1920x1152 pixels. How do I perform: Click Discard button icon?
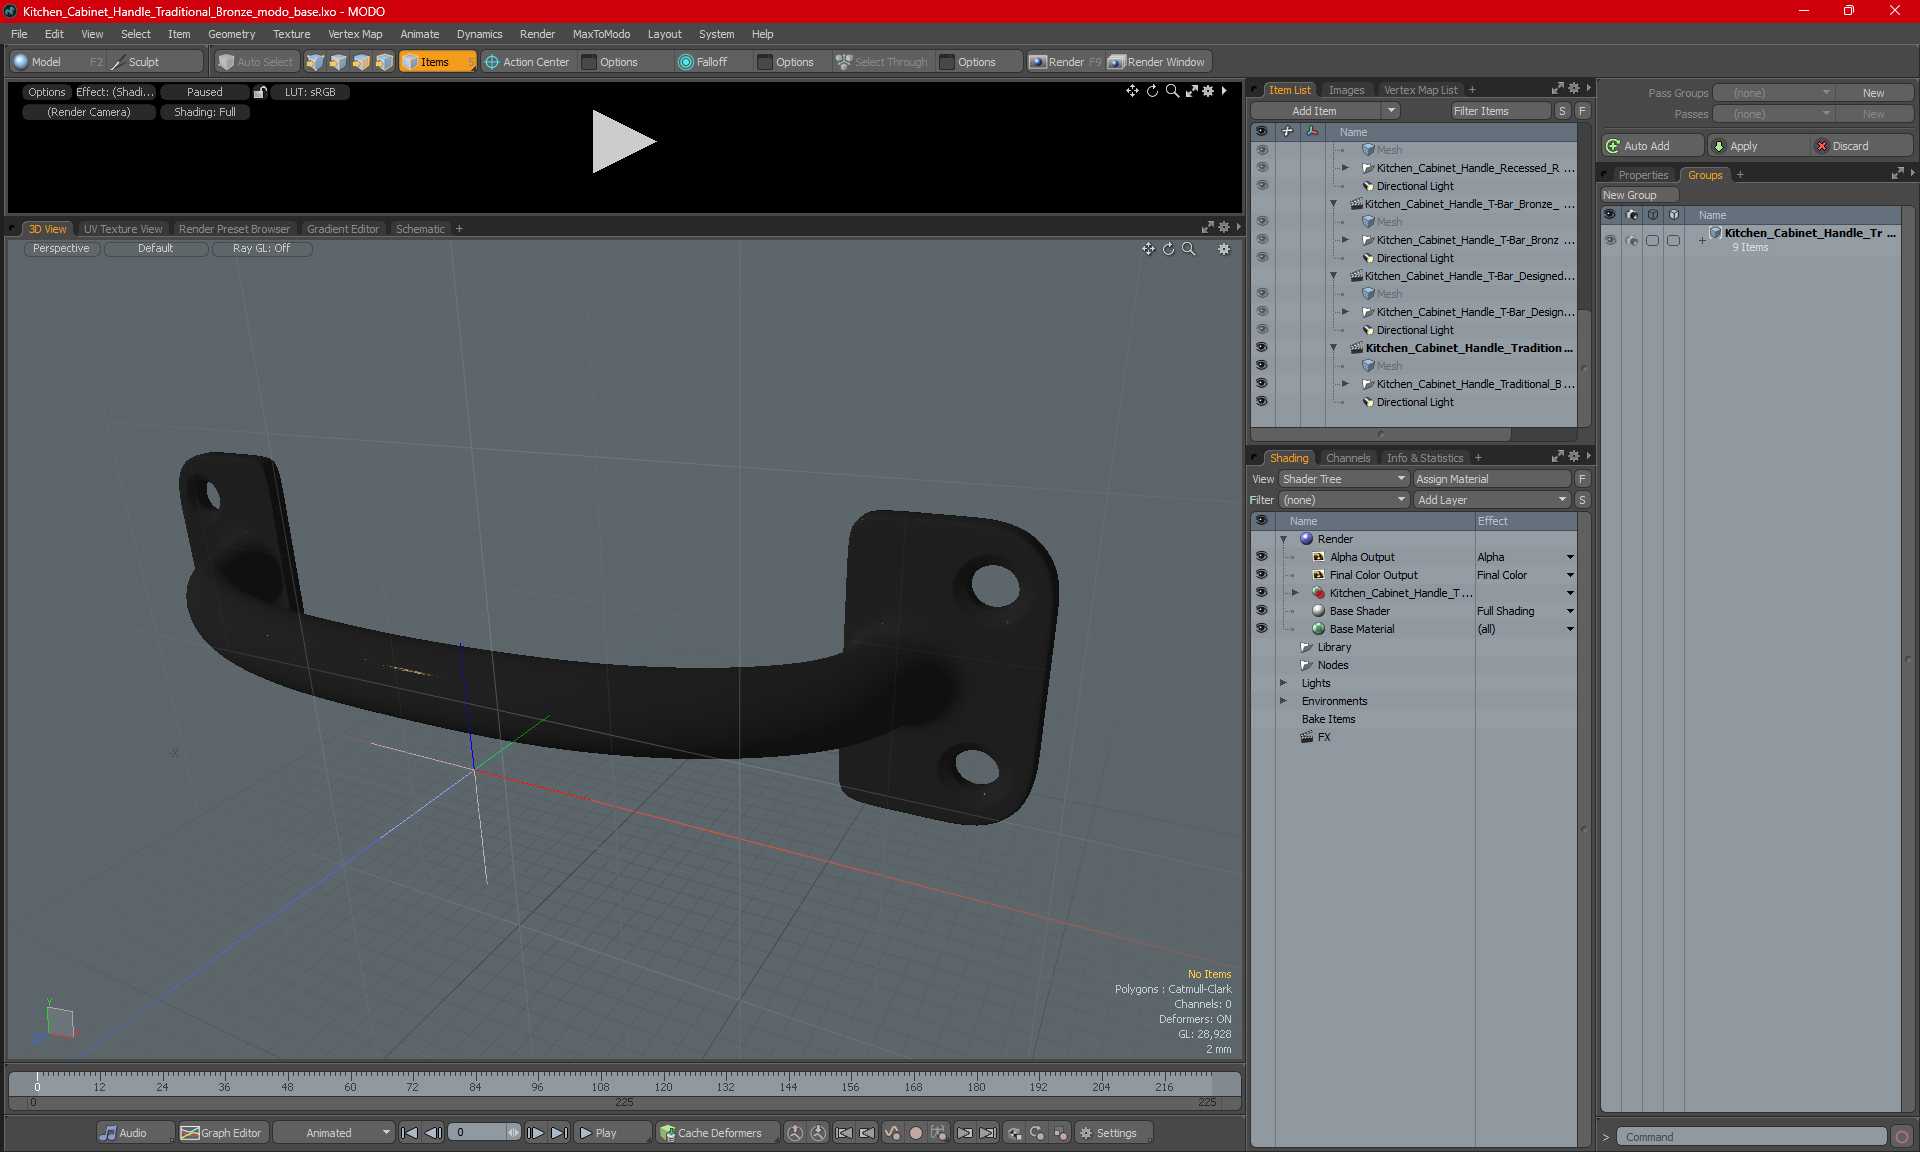pyautogui.click(x=1822, y=146)
